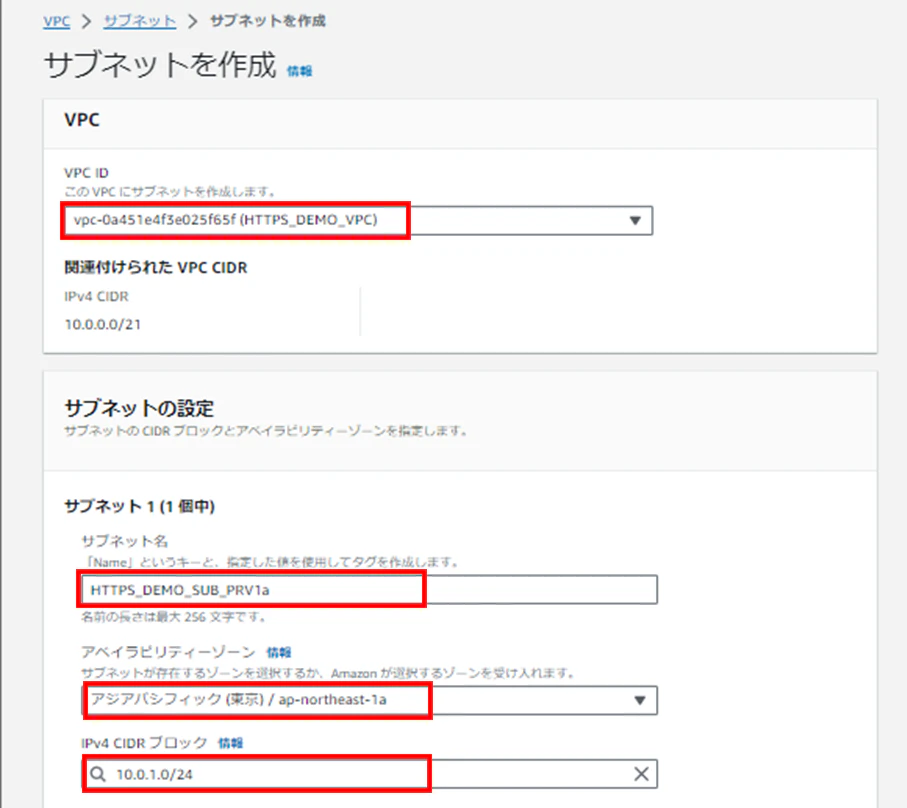Open the アベイラビリティーゾーン dropdown
The width and height of the screenshot is (907, 808).
pyautogui.click(x=369, y=700)
